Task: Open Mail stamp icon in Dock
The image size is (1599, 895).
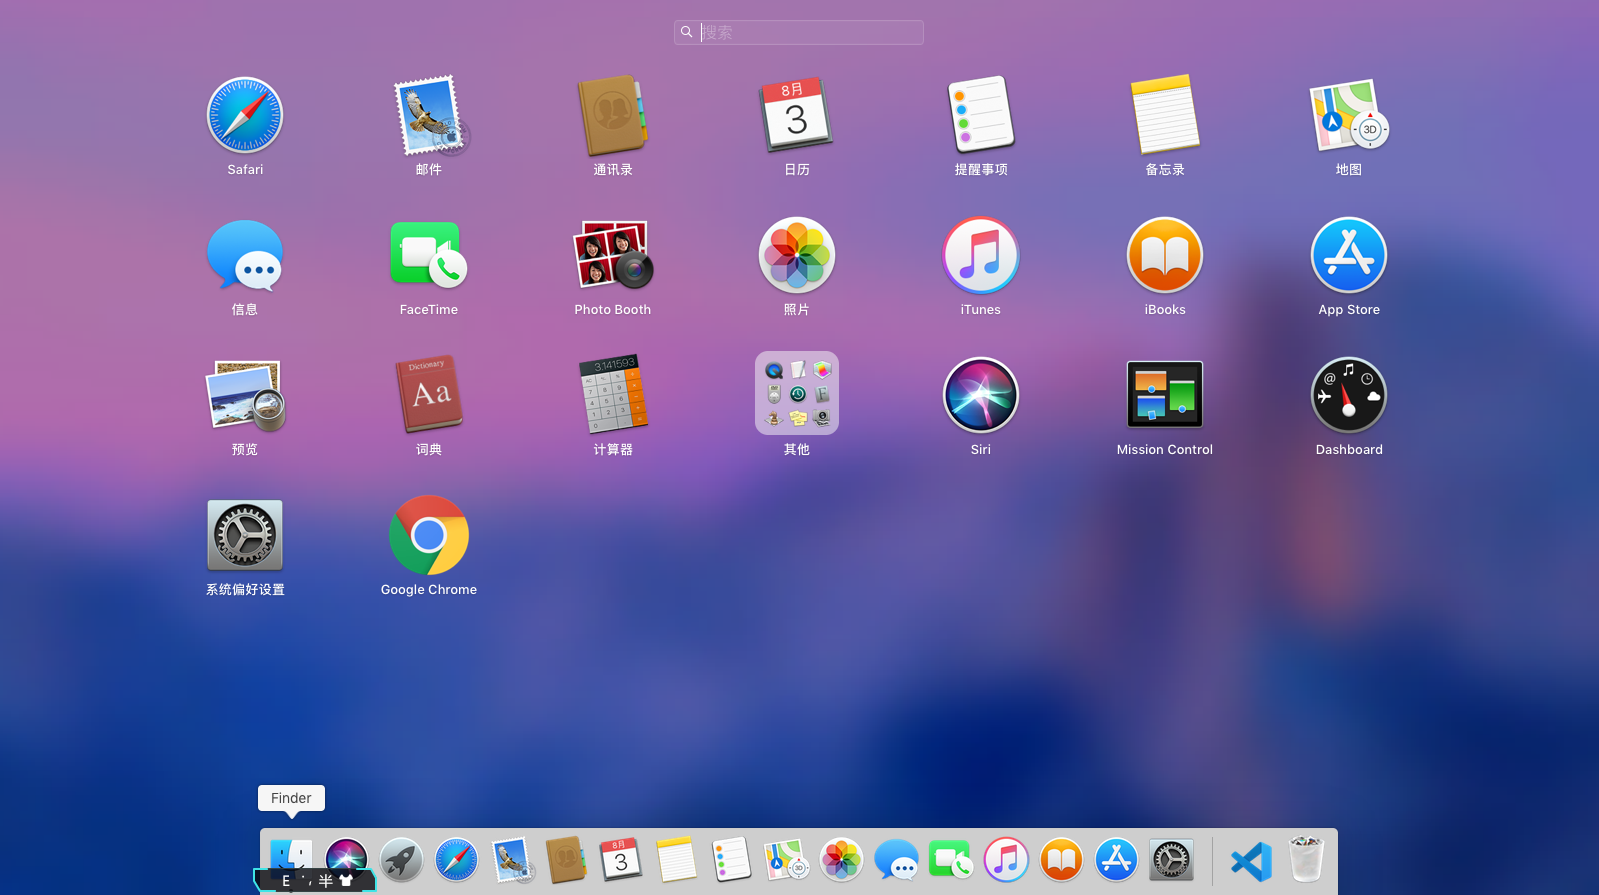Action: pyautogui.click(x=512, y=859)
